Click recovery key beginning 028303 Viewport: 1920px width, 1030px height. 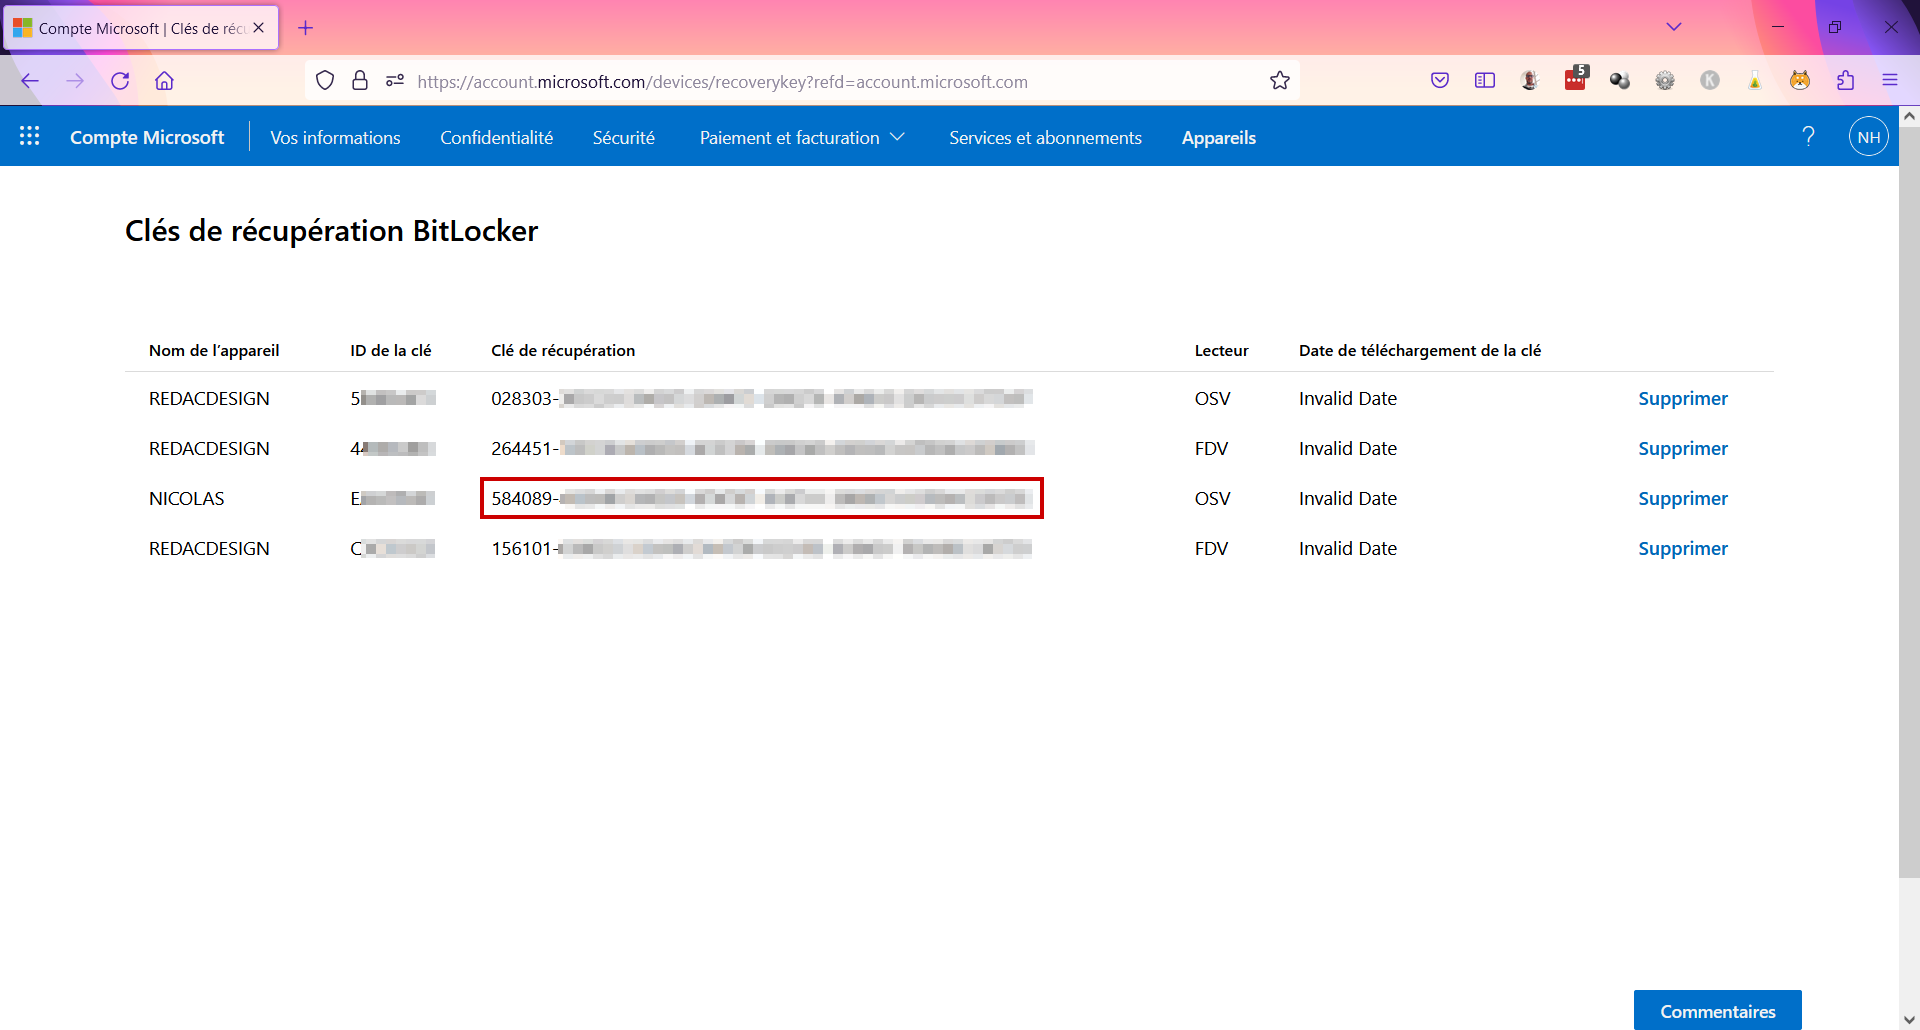(761, 398)
